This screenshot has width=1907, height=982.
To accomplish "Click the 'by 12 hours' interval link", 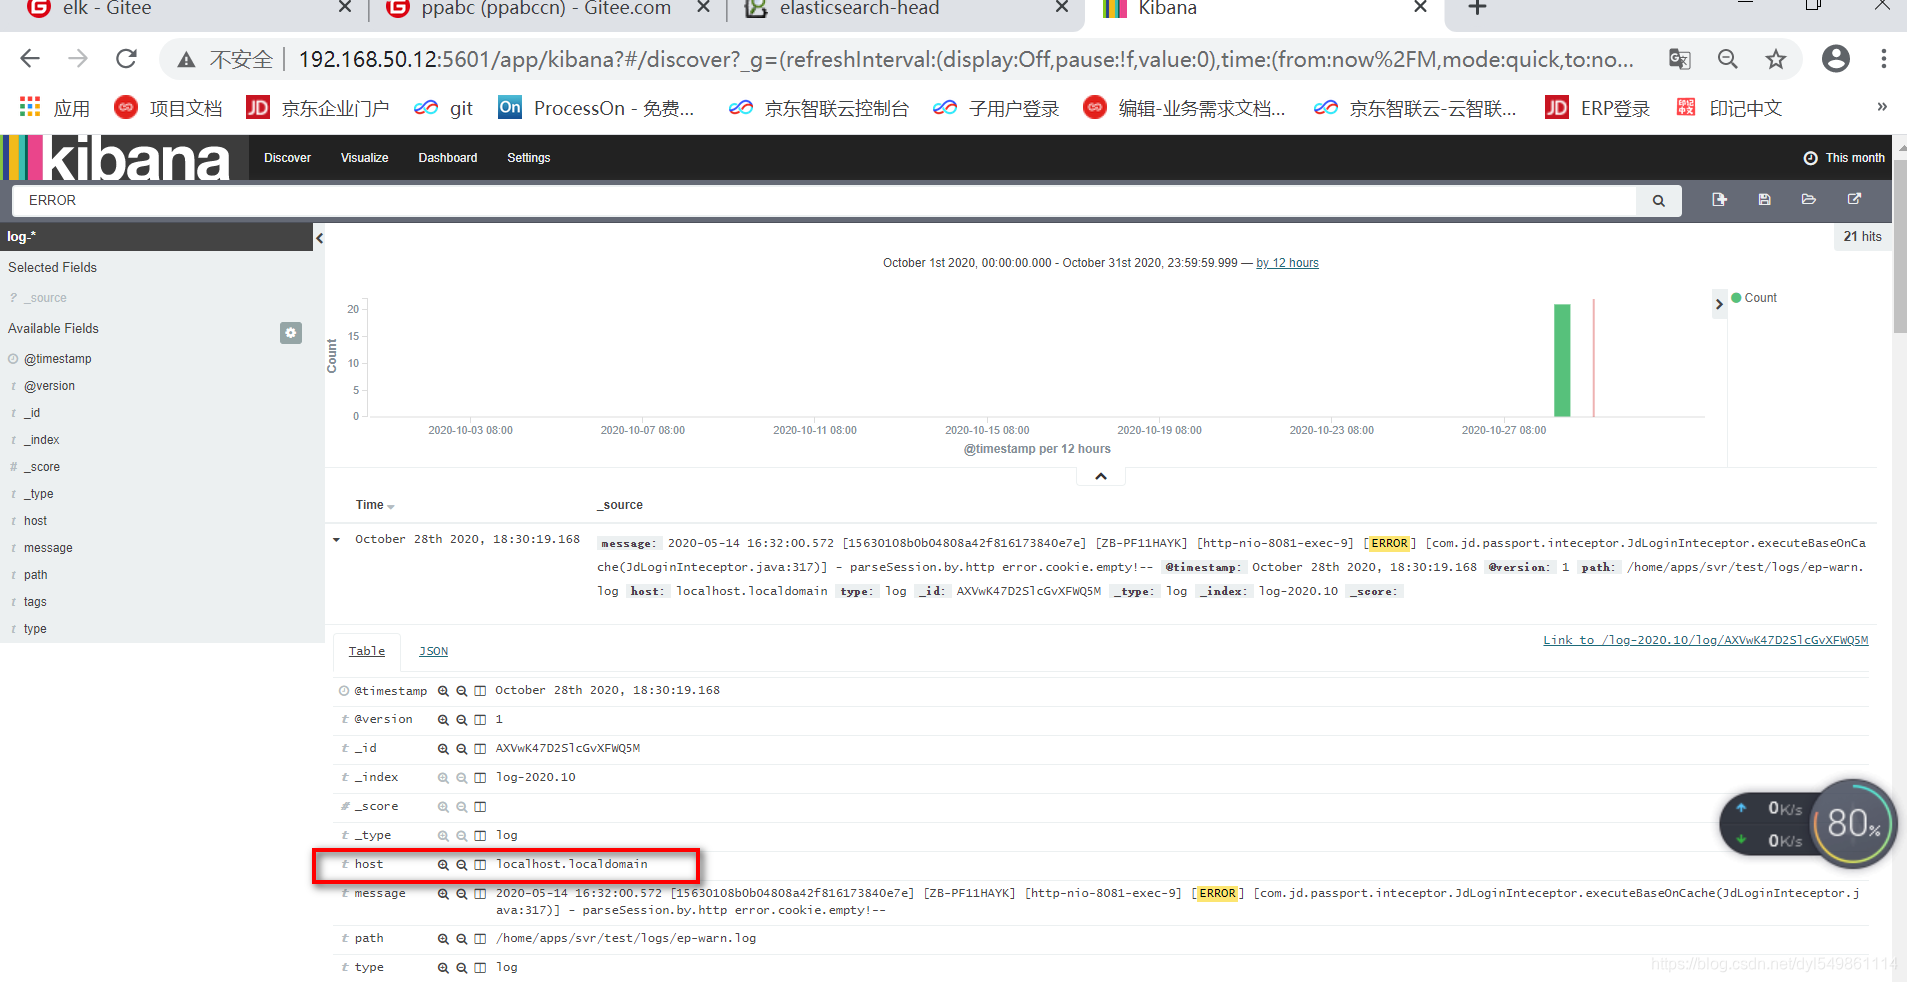I will click(1287, 263).
